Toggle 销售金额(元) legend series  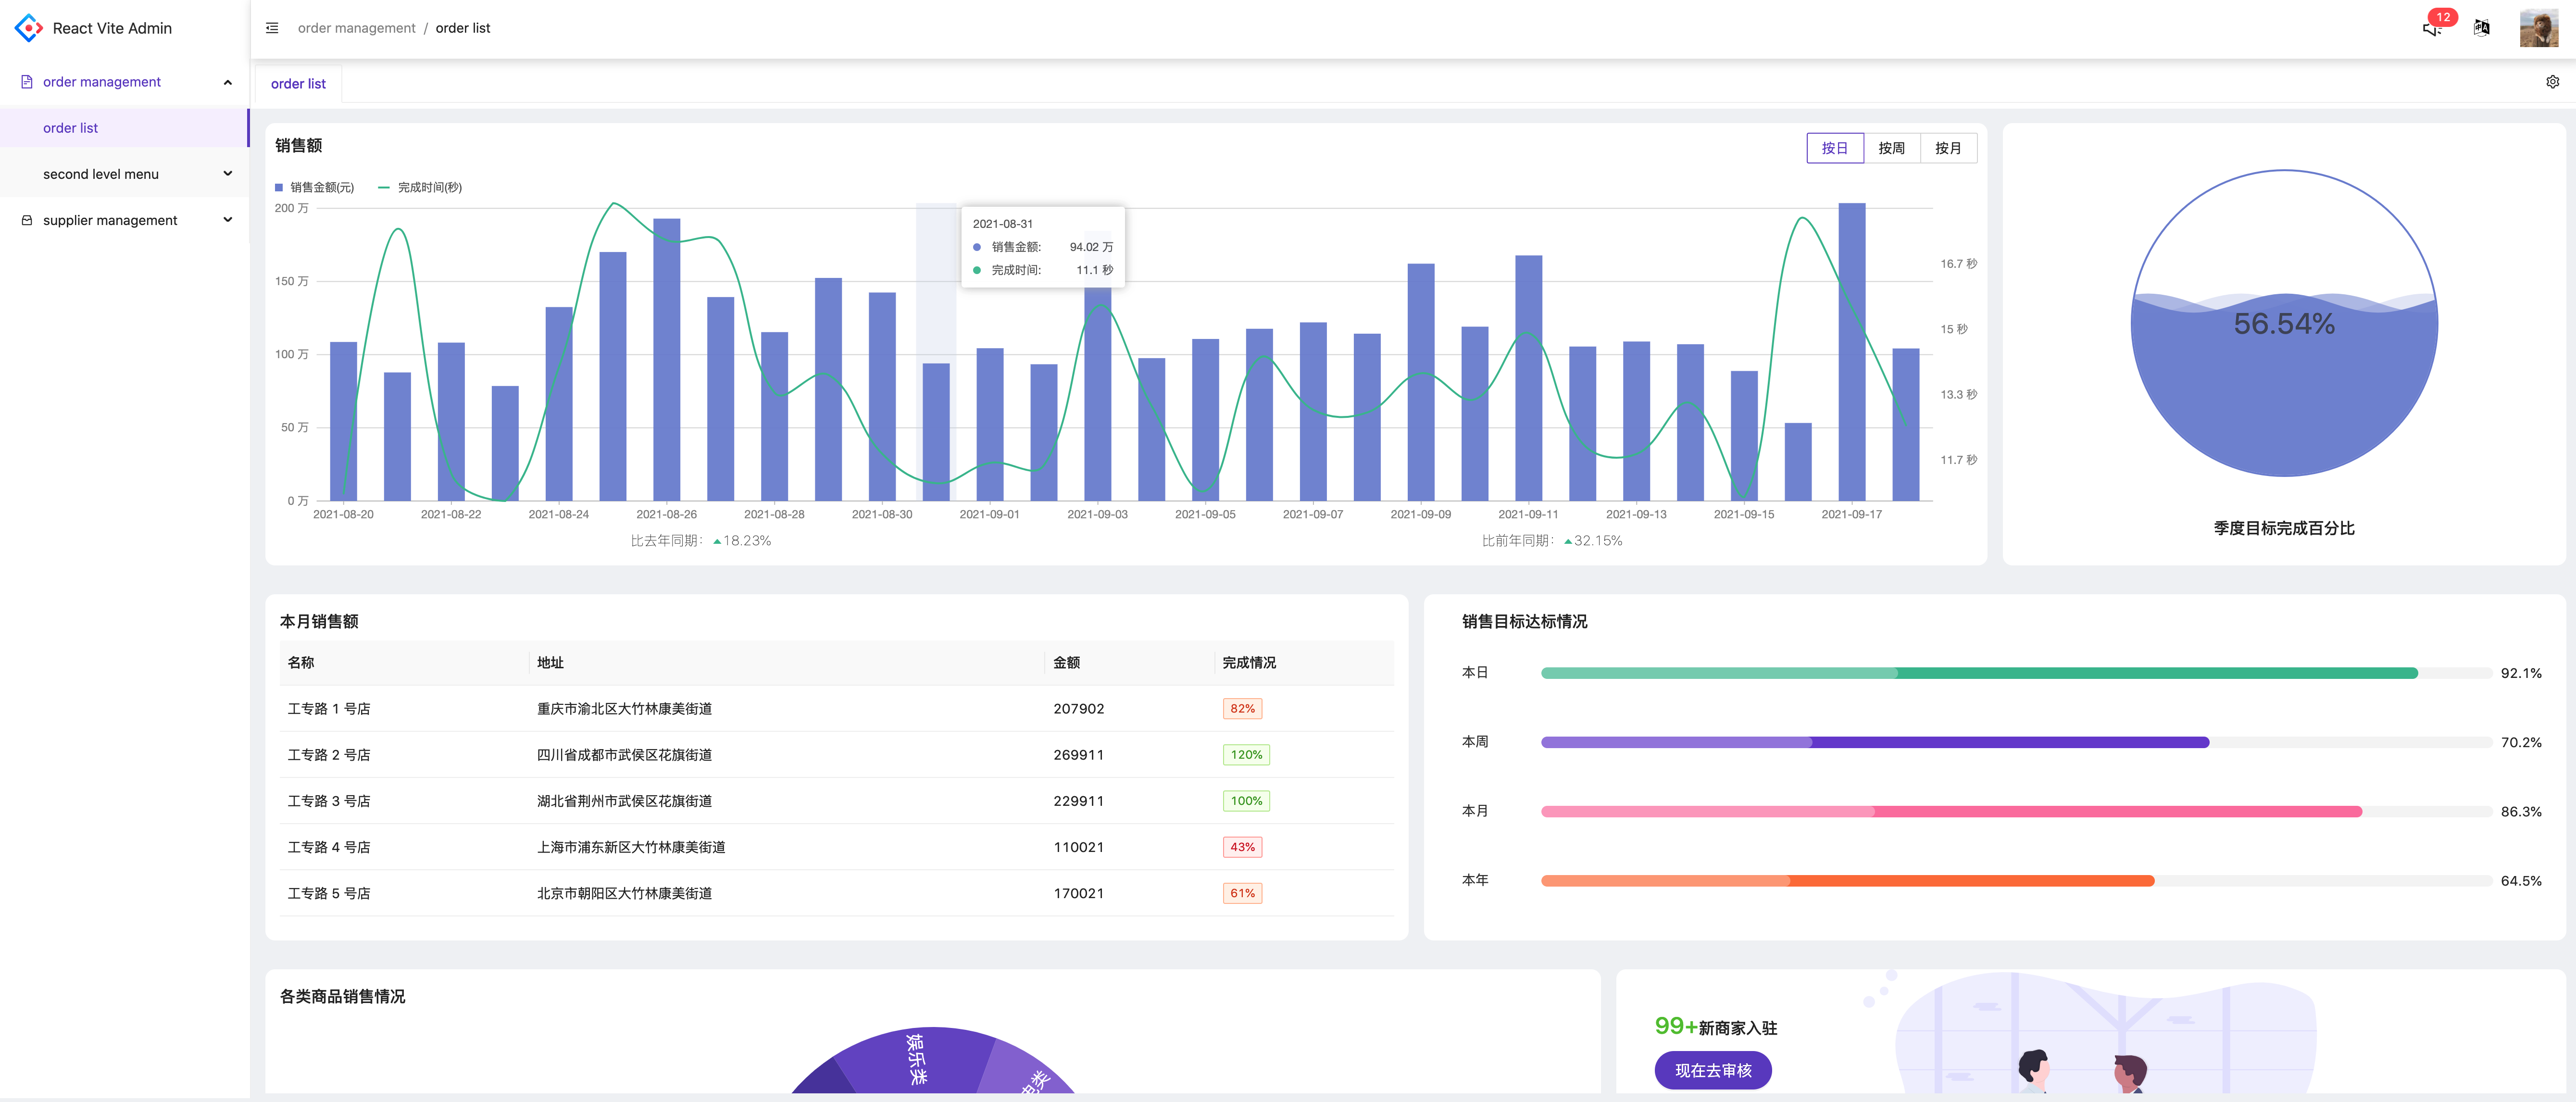tap(315, 187)
